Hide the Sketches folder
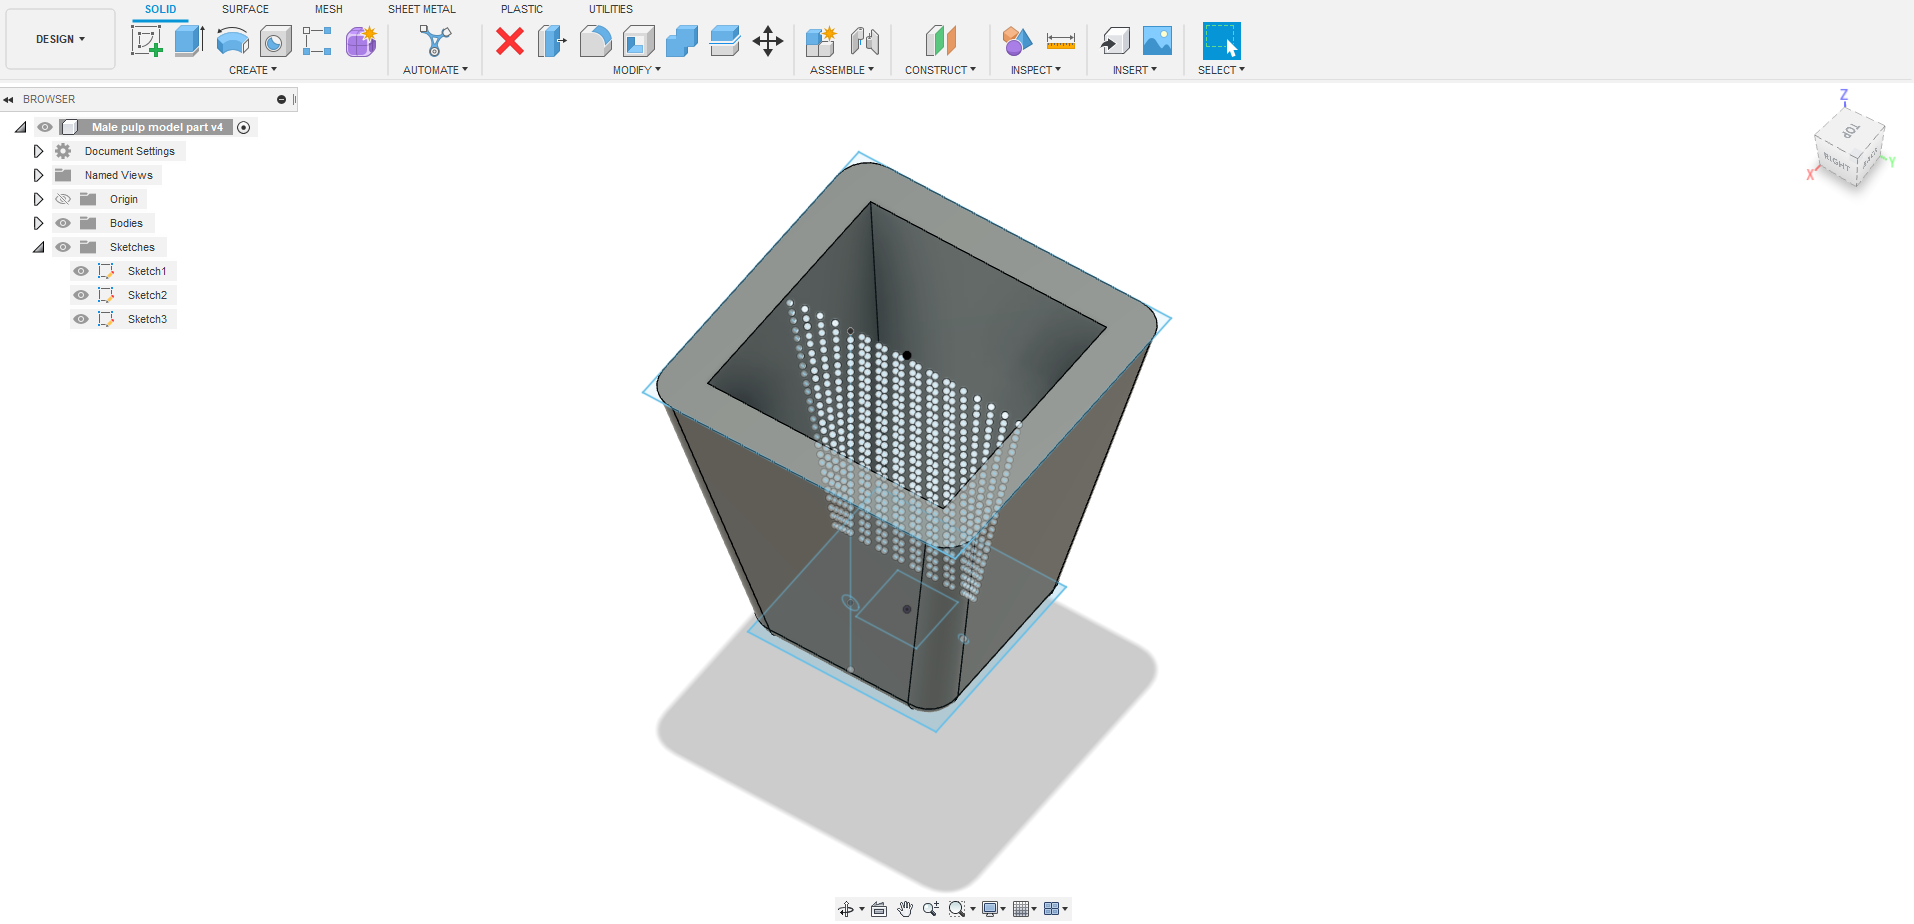This screenshot has height=924, width=1914. click(63, 247)
